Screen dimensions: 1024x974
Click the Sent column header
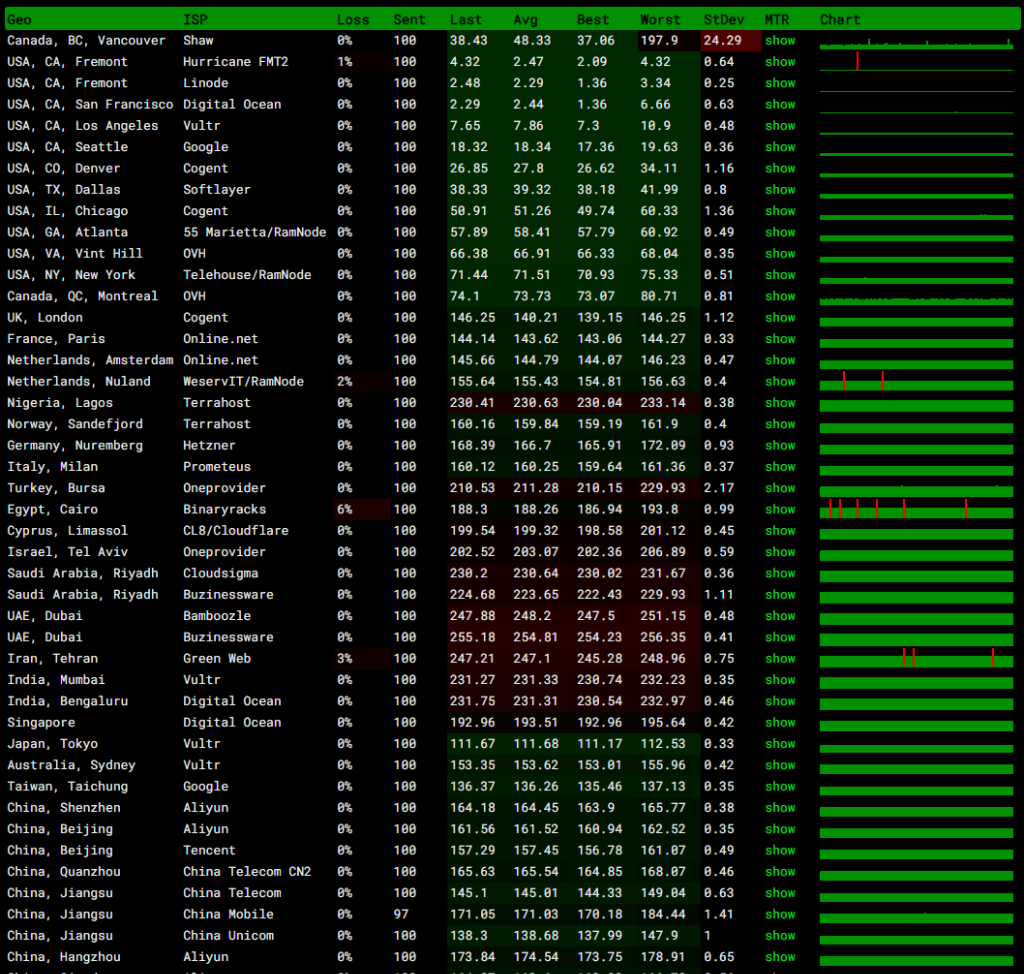pyautogui.click(x=409, y=20)
